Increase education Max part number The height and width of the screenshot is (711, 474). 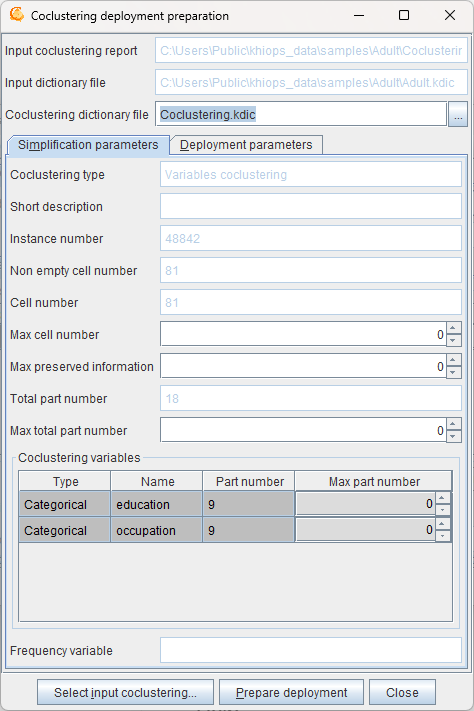pos(443,498)
